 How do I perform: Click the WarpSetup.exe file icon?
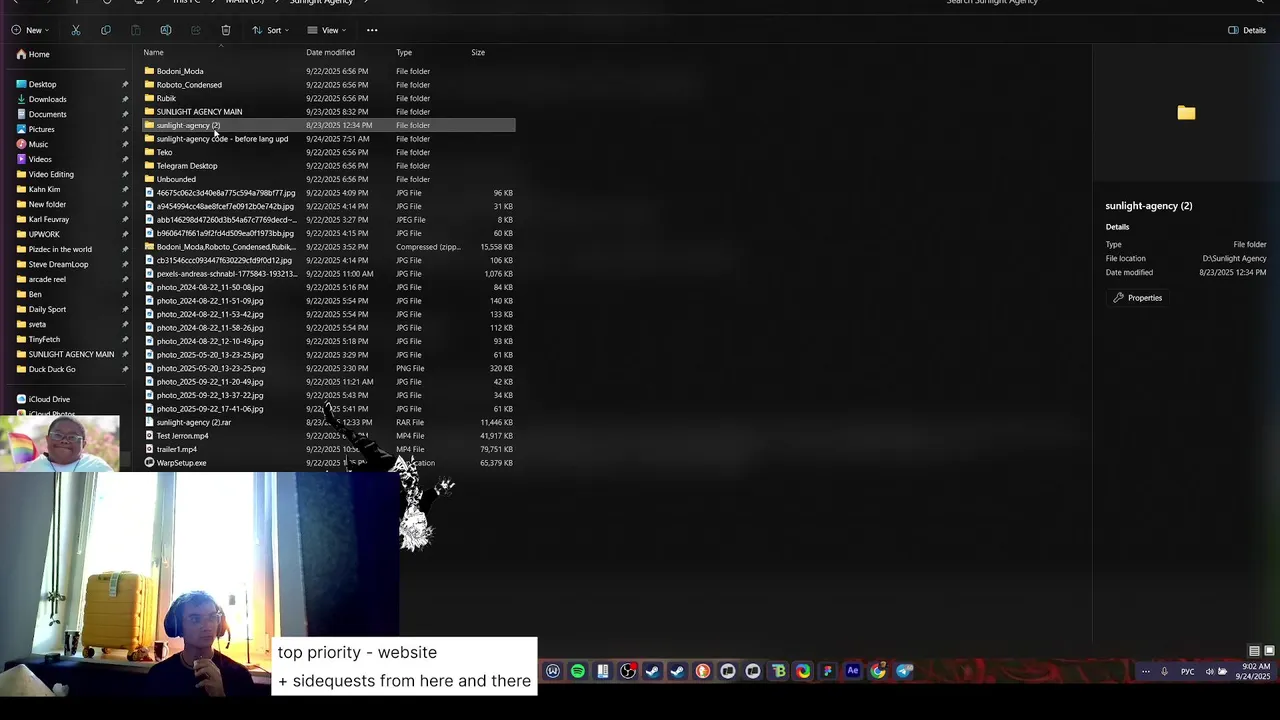(150, 463)
